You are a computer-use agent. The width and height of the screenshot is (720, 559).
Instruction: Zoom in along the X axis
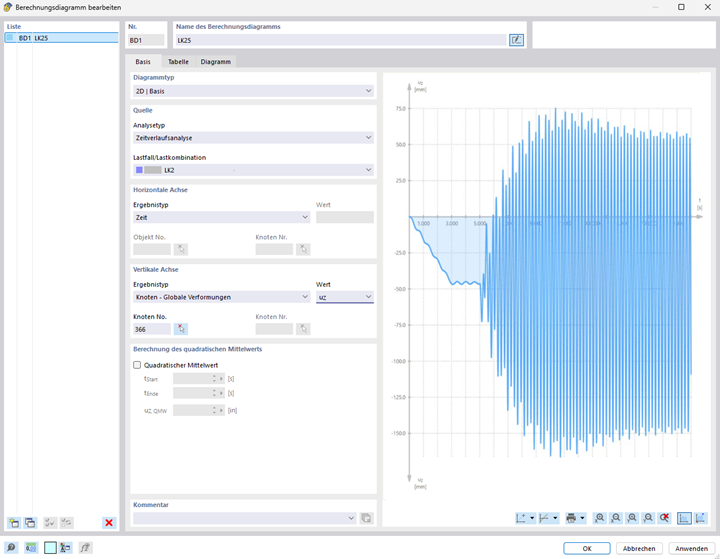click(600, 518)
